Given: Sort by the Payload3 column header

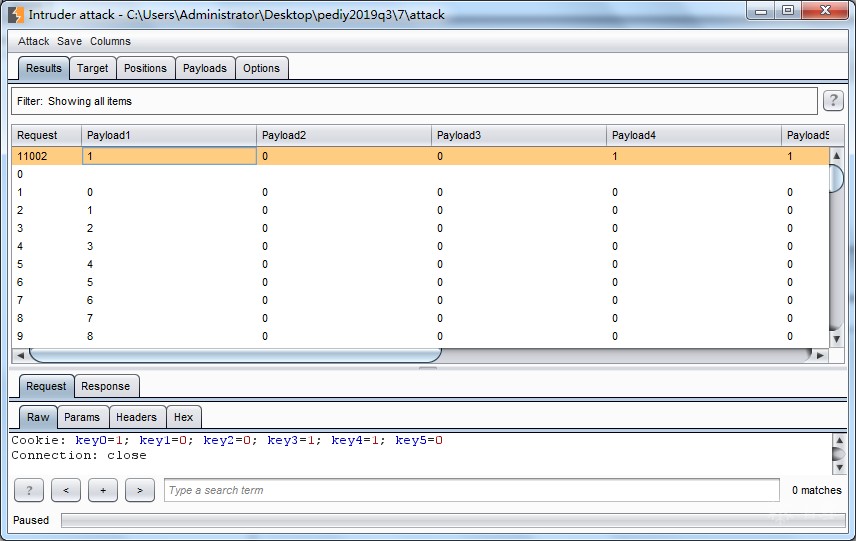Looking at the screenshot, I should tap(519, 135).
